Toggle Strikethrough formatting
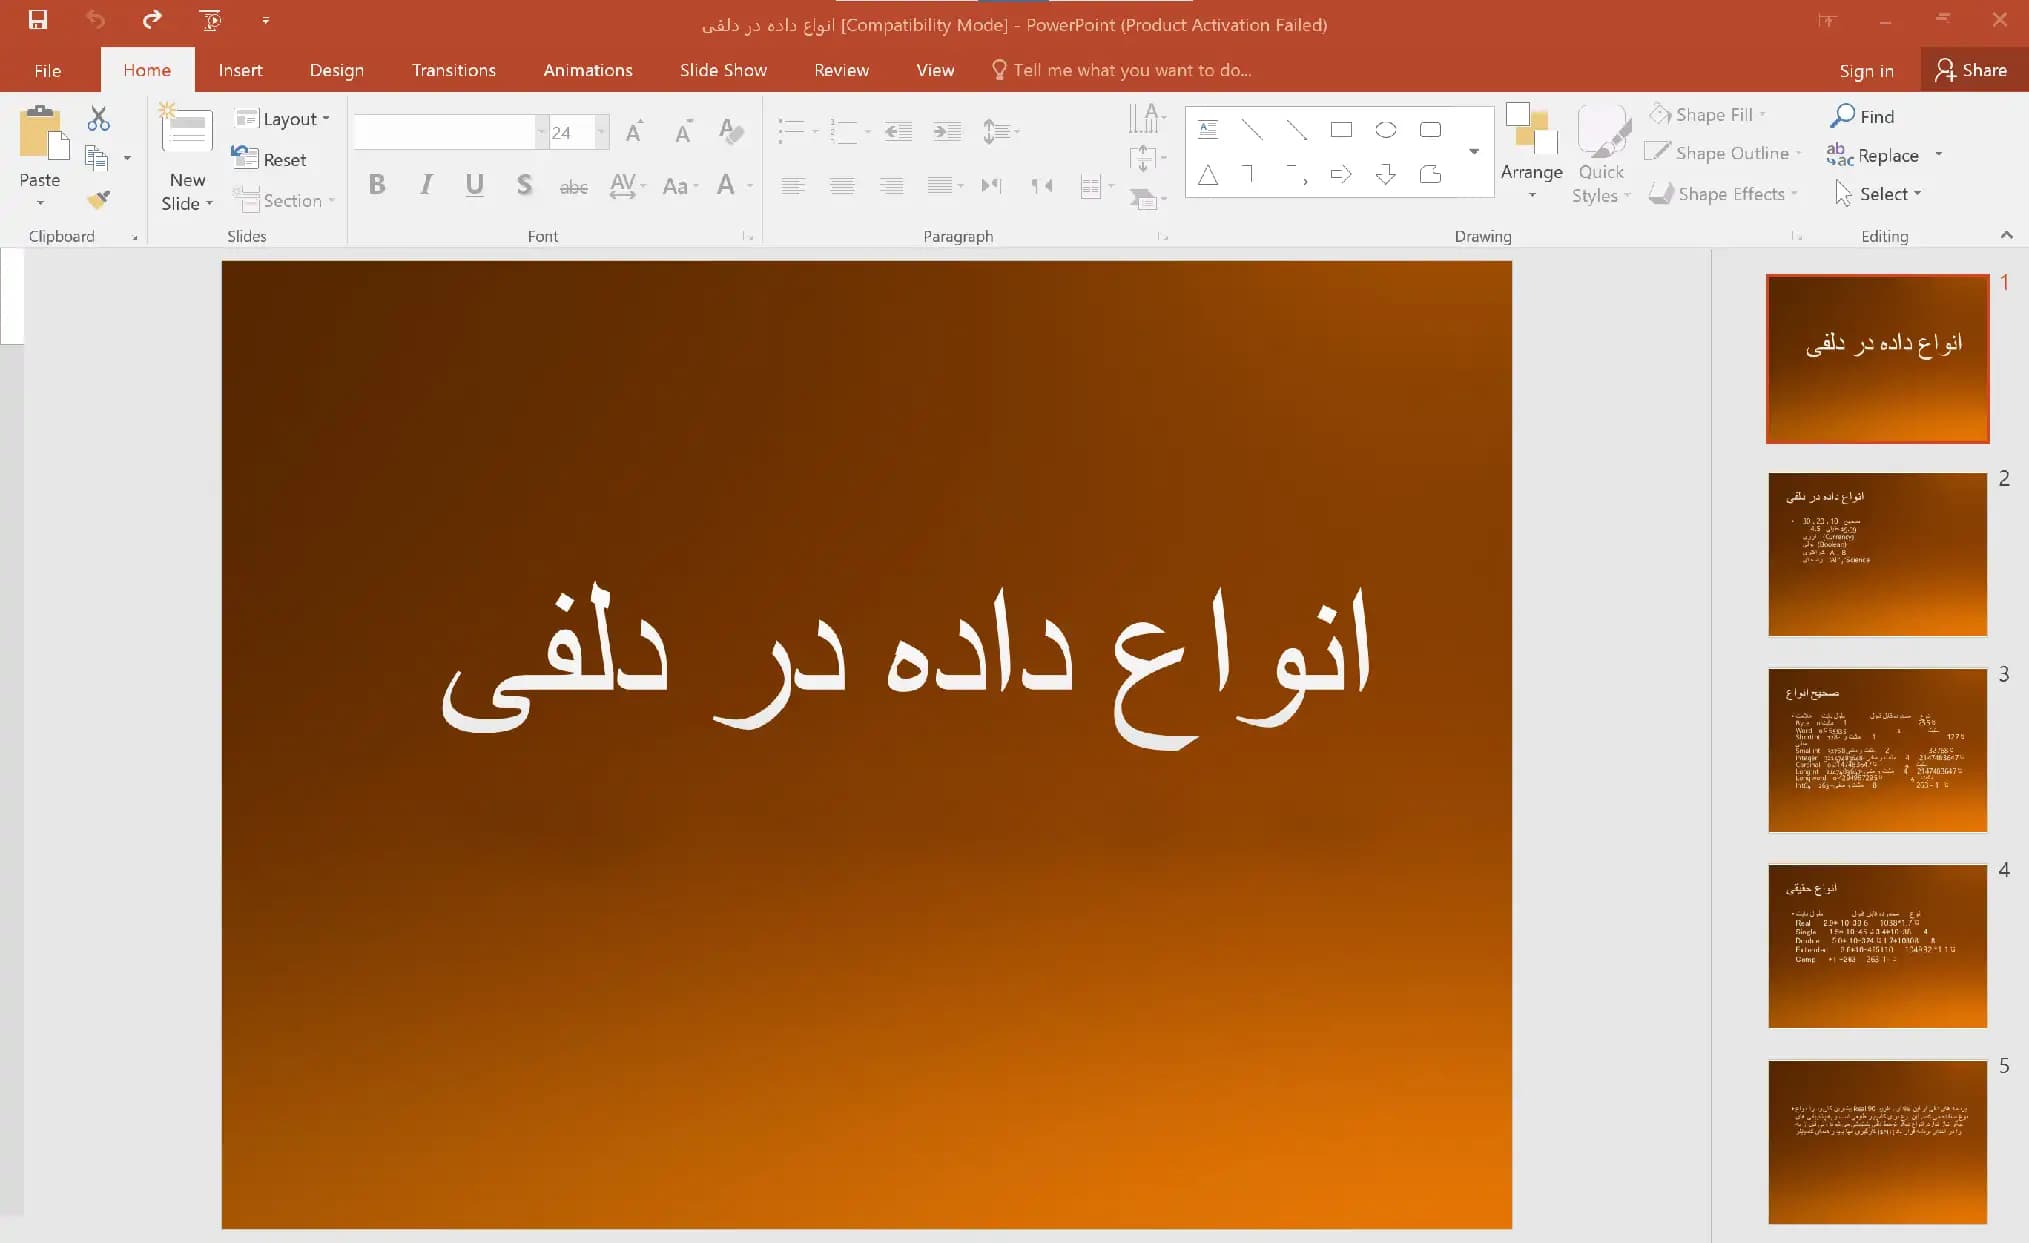 coord(573,186)
